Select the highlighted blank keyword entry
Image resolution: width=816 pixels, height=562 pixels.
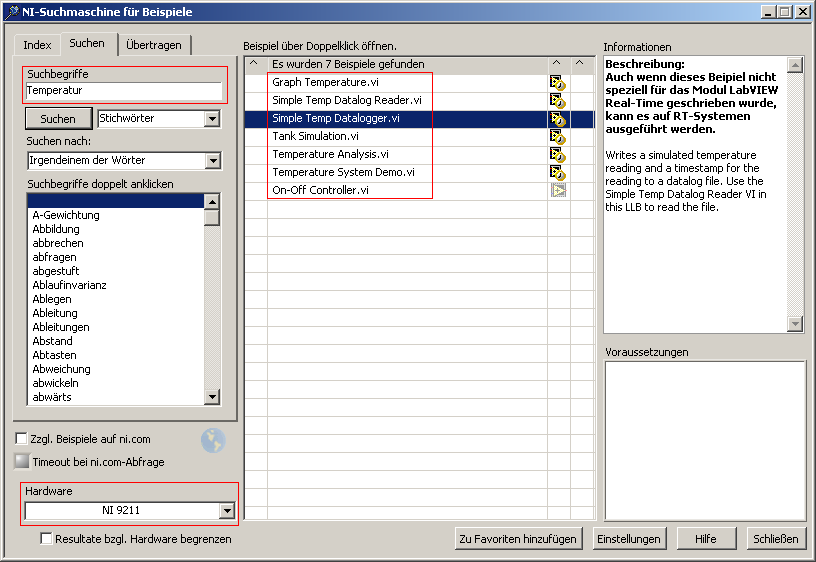click(x=116, y=201)
